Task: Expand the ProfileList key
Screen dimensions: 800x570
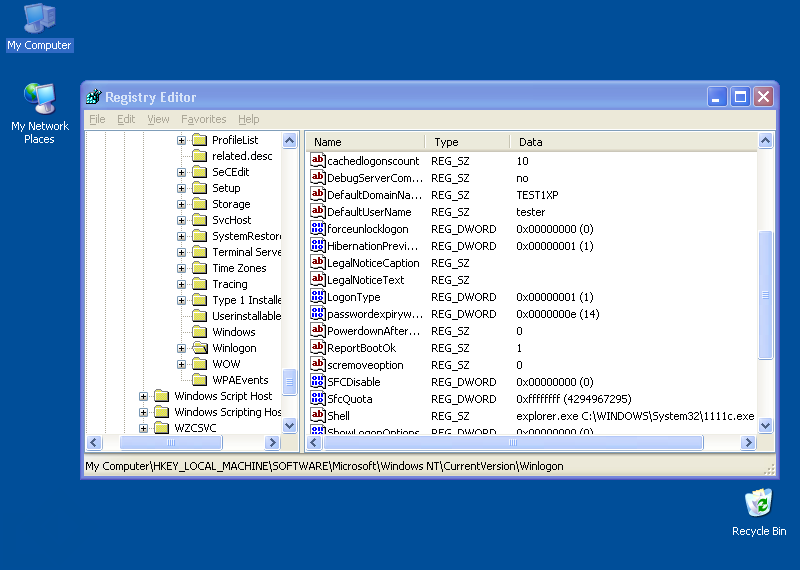Action: 181,140
